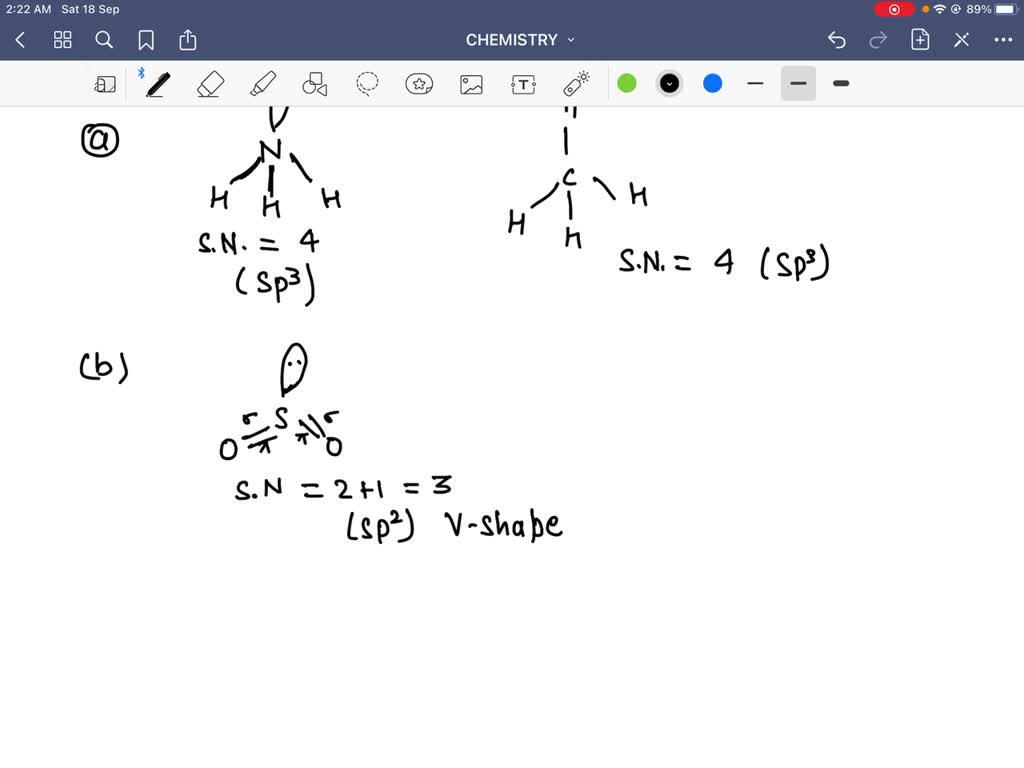The image size is (1024, 768).
Task: Choose the thickest stroke width
Action: tap(840, 84)
